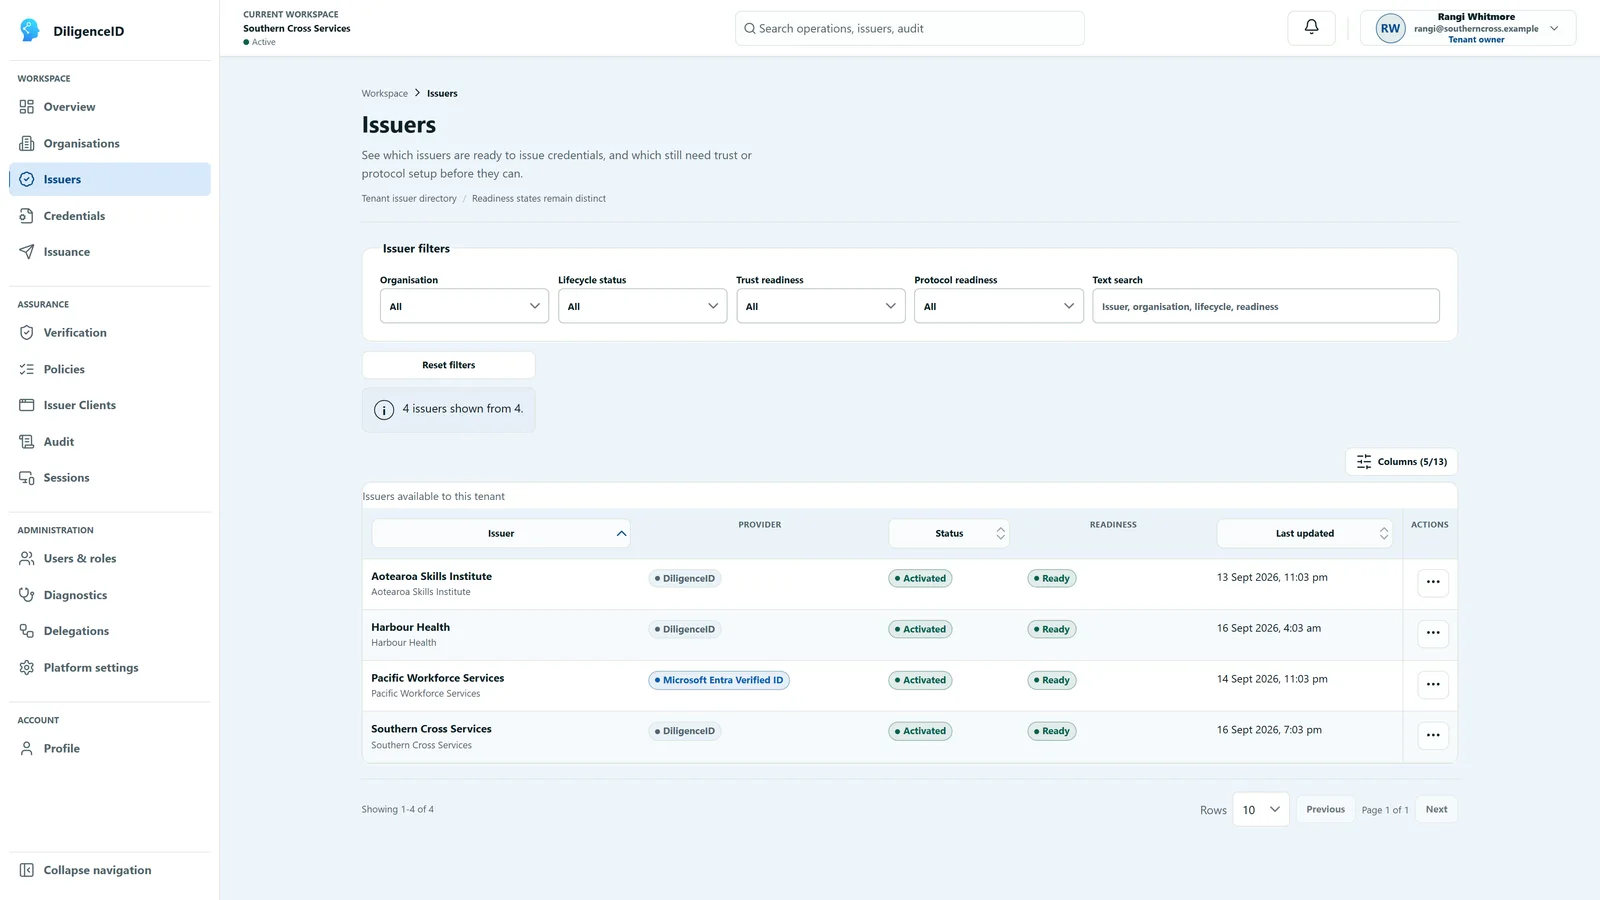Go to Credentials in the sidebar
The width and height of the screenshot is (1600, 900).
tap(110, 216)
